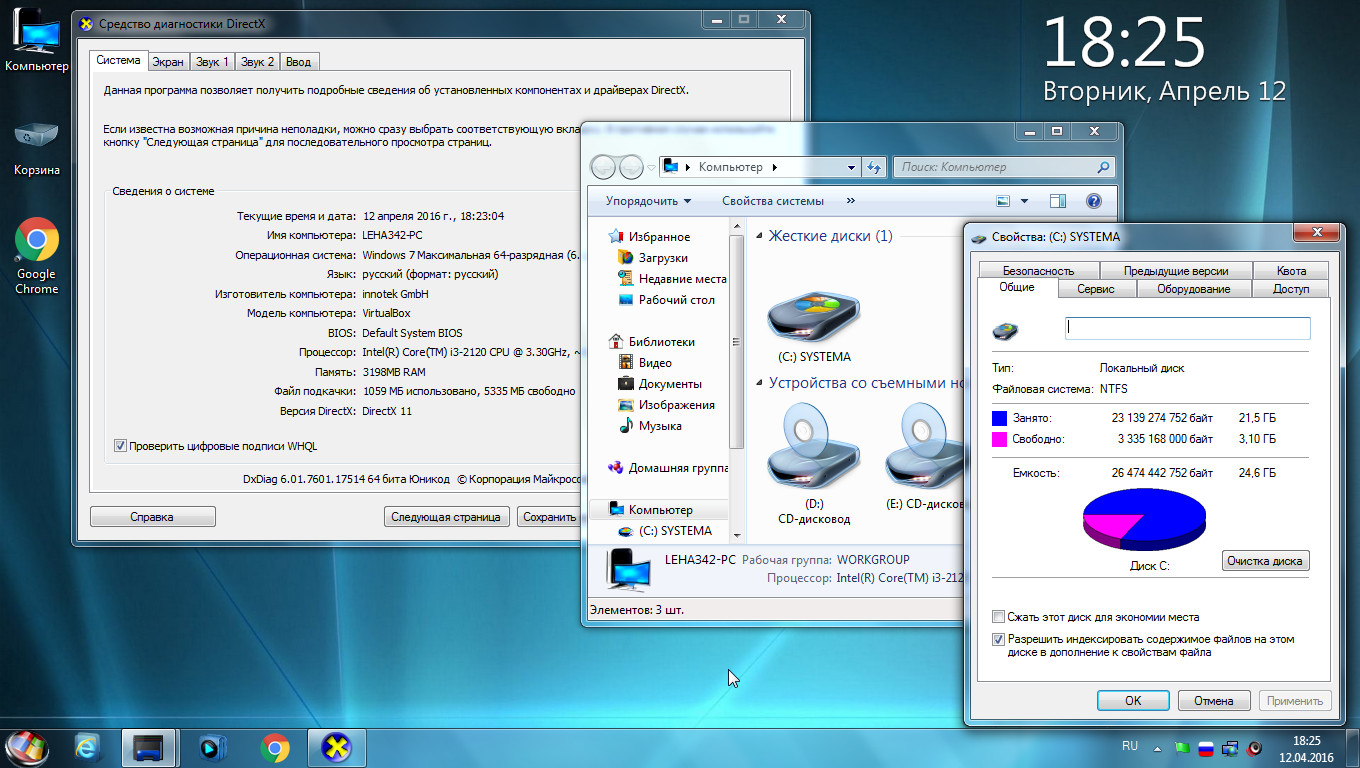
Task: Open the Безопасность tab in properties
Action: point(1038,270)
